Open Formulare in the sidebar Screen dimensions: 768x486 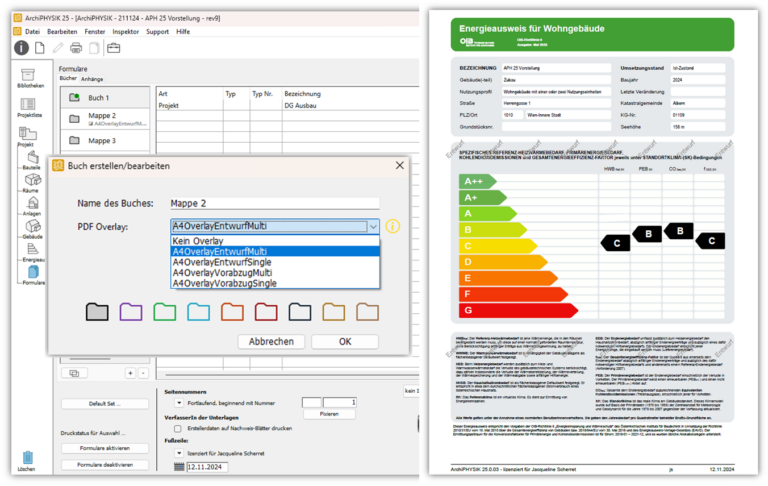click(x=33, y=275)
